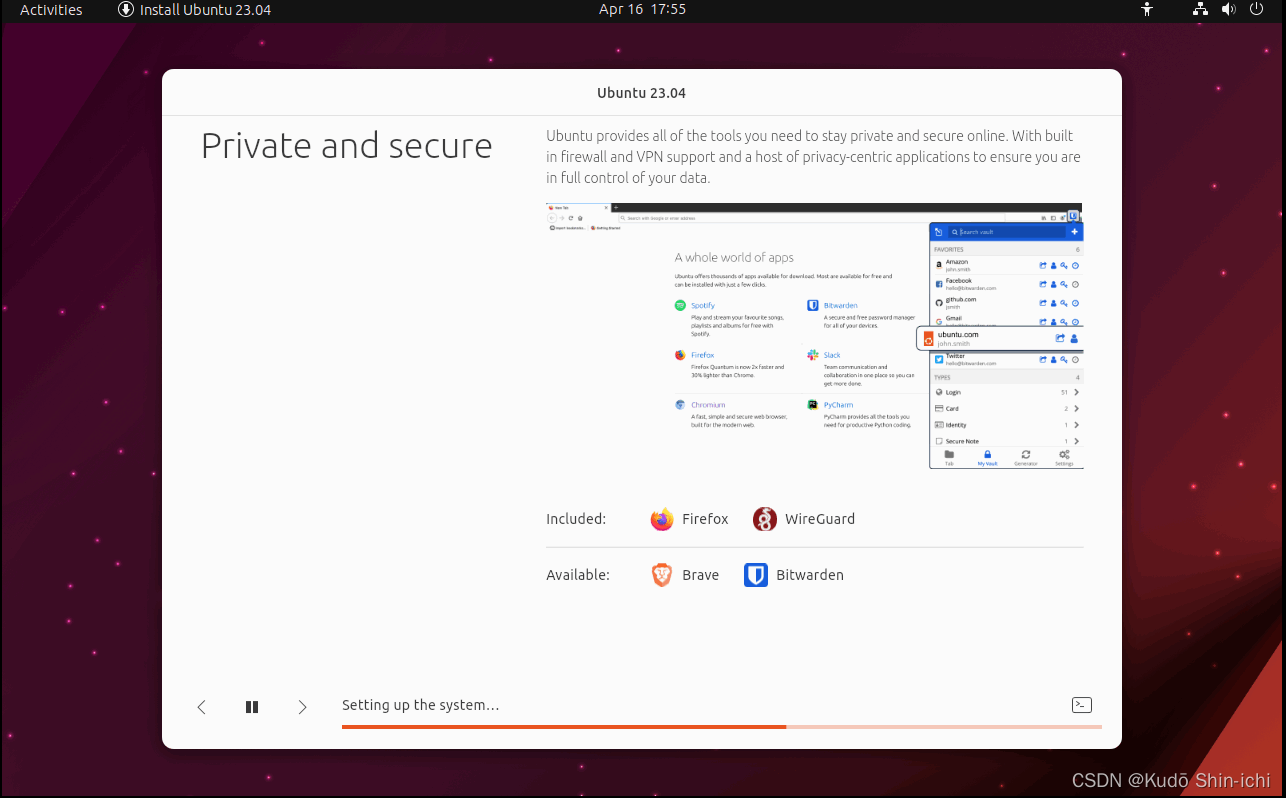The width and height of the screenshot is (1286, 798).
Task: Click the Ubuntu 23.04 window title
Action: (x=642, y=93)
